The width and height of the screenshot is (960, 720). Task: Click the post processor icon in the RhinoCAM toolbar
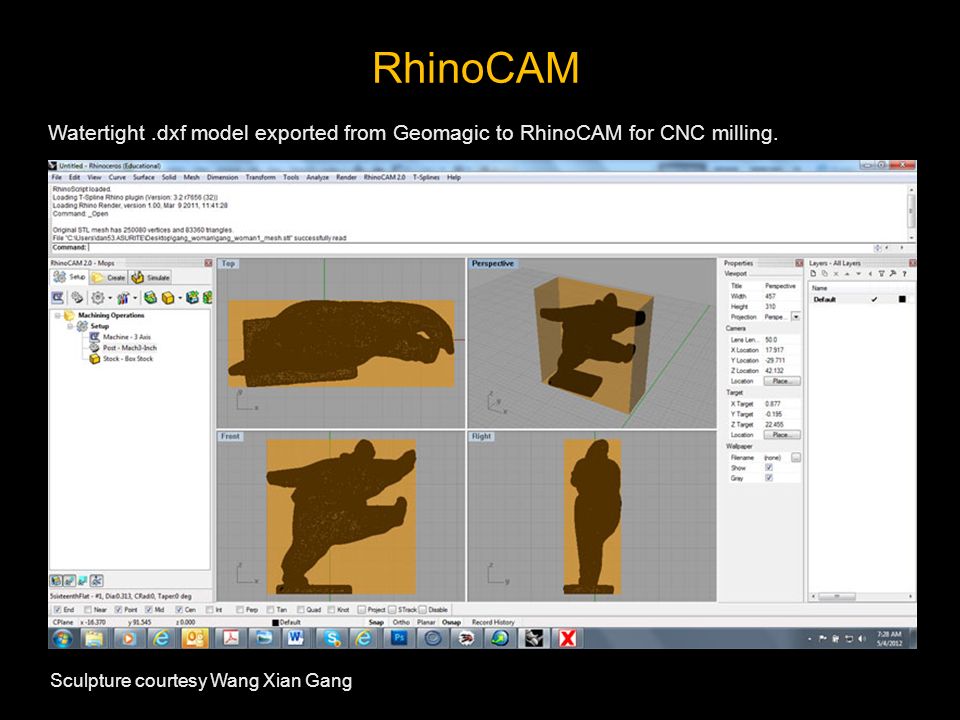coord(77,298)
